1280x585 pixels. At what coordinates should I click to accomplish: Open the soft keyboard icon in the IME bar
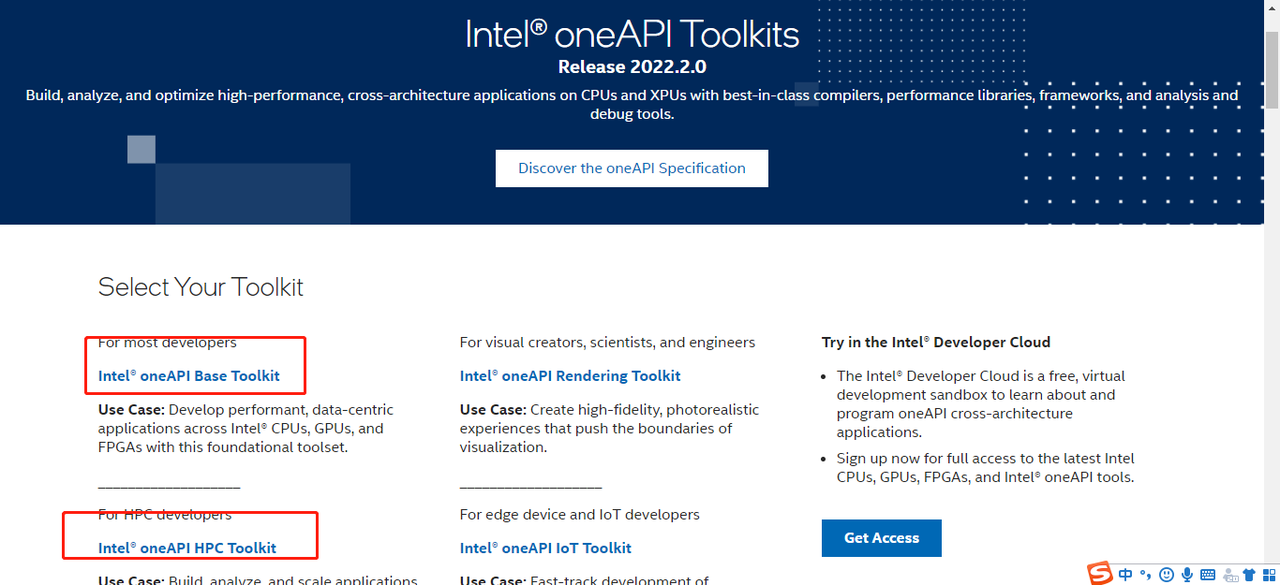coord(1207,575)
